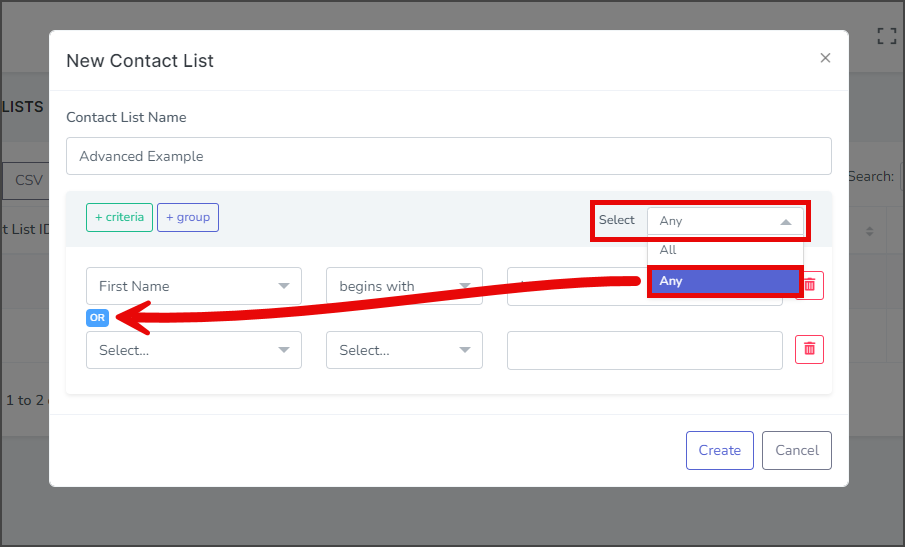Add a new criteria group
The image size is (905, 547).
[188, 218]
